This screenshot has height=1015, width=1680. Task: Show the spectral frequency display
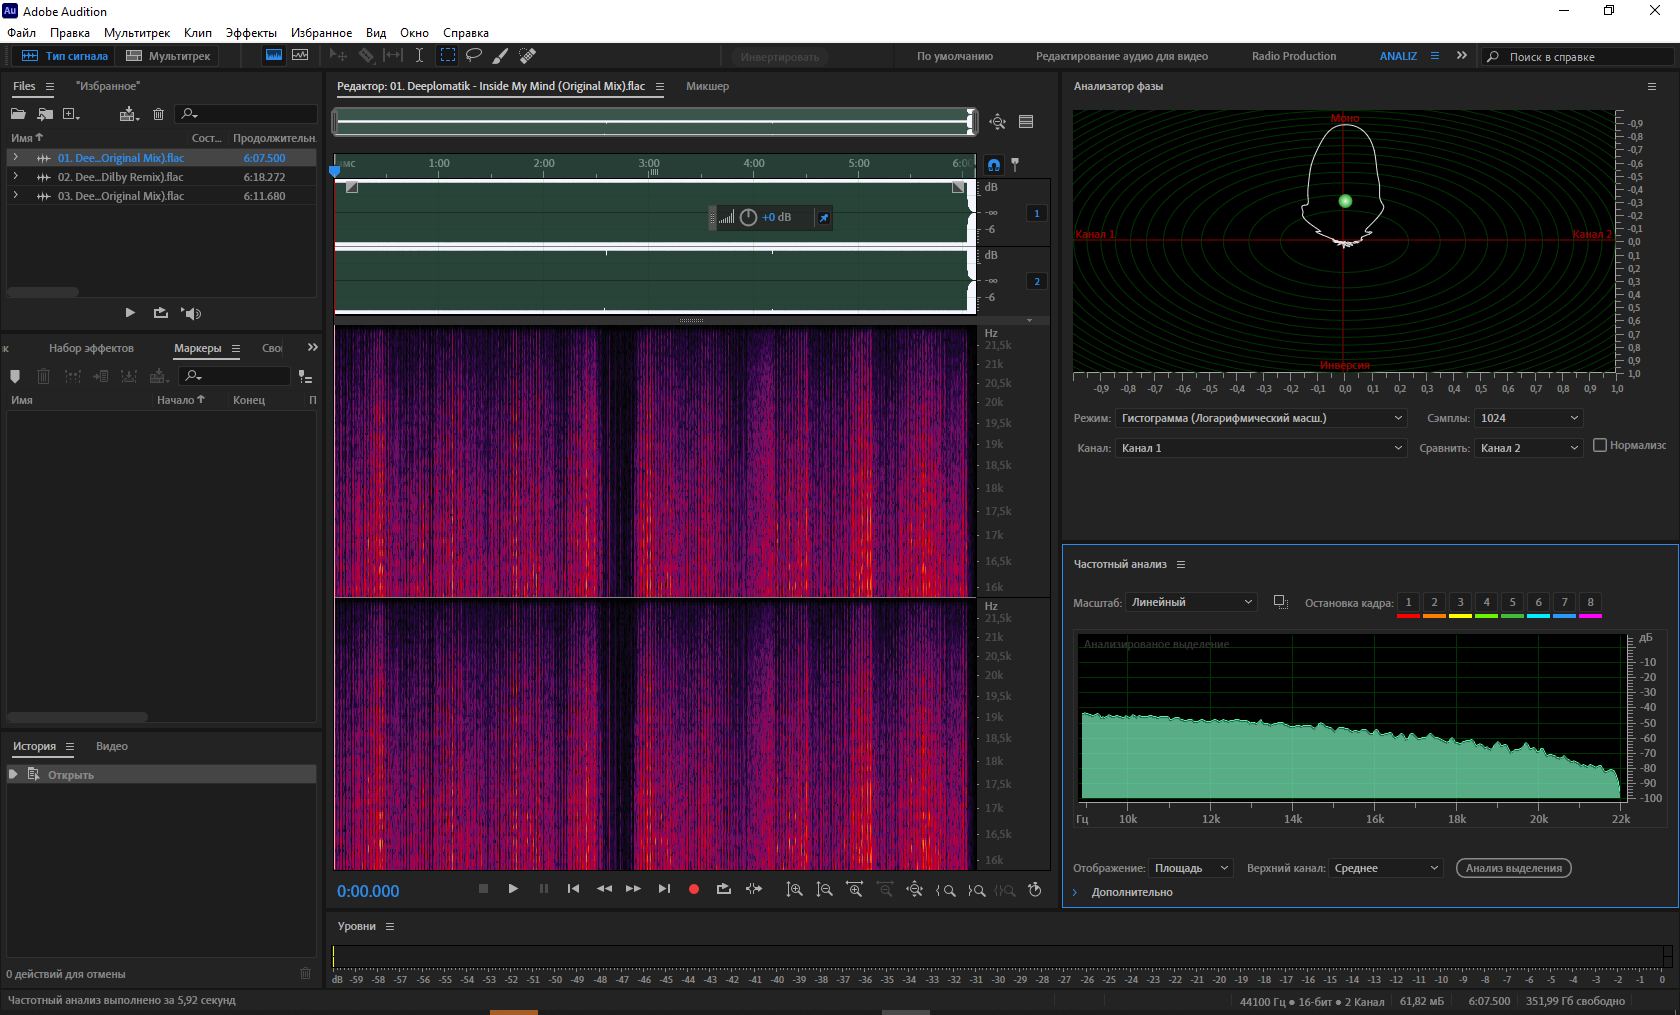[x=273, y=56]
